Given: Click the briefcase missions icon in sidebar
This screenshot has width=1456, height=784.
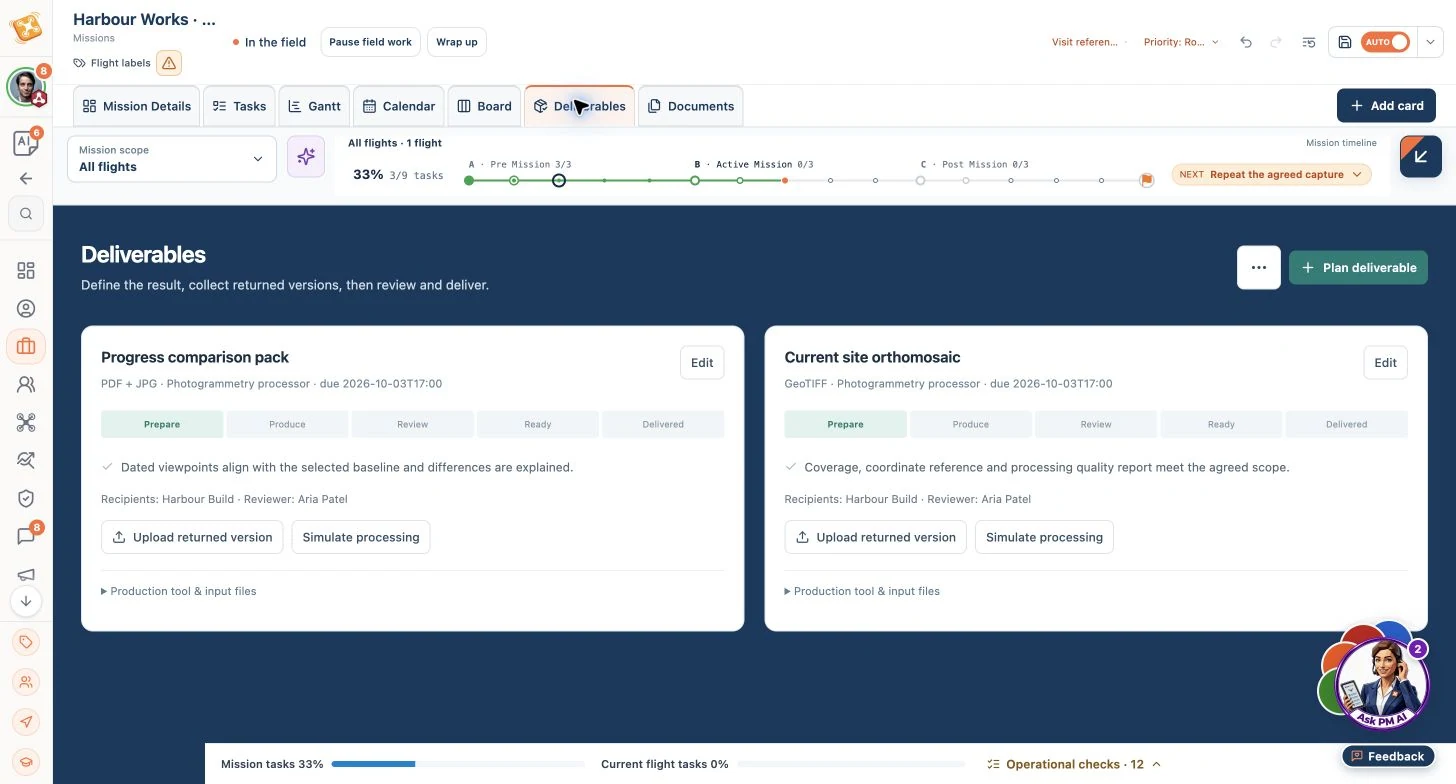Looking at the screenshot, I should [x=26, y=346].
